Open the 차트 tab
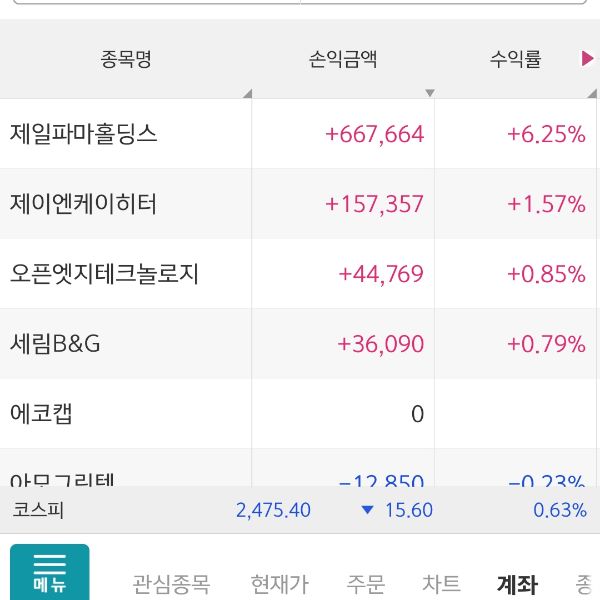This screenshot has height=600, width=600. (x=441, y=584)
